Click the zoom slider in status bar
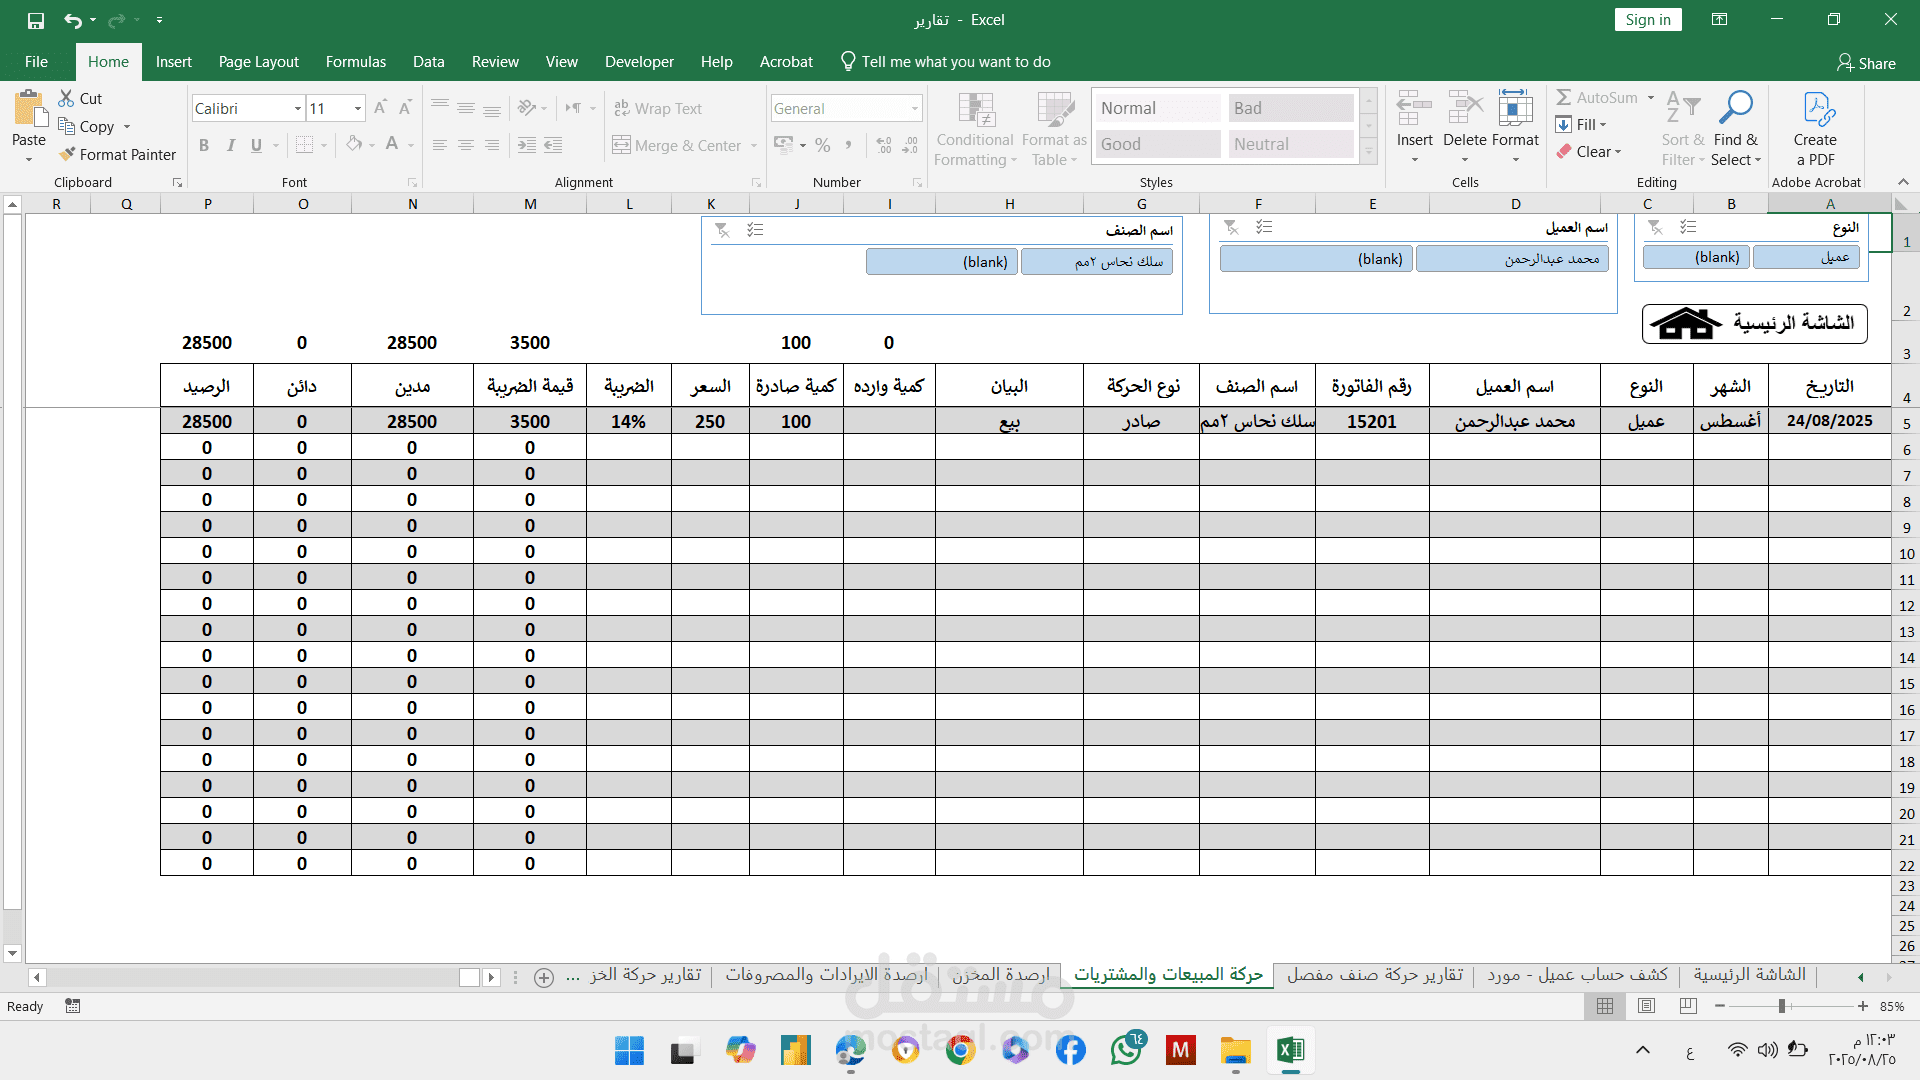 1782,1006
